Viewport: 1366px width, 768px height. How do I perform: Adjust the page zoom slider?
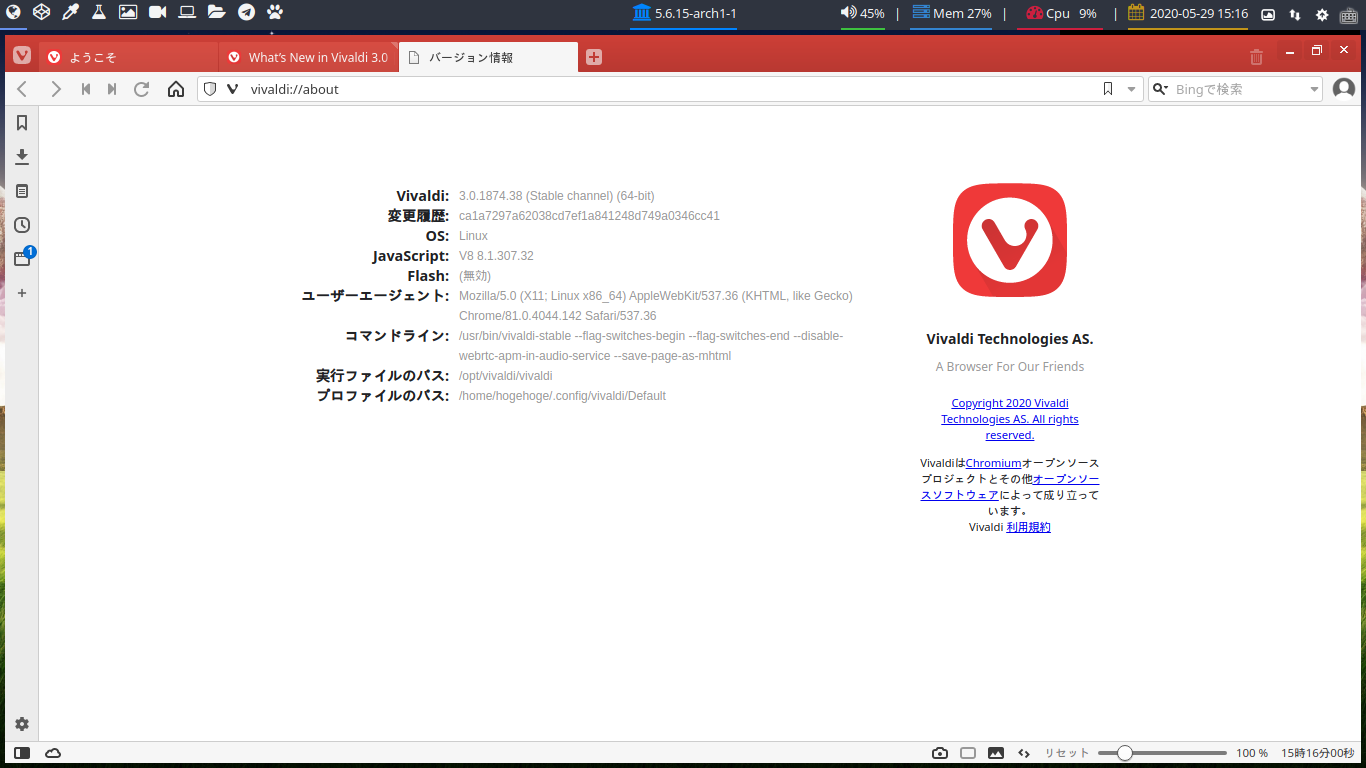(1162, 753)
